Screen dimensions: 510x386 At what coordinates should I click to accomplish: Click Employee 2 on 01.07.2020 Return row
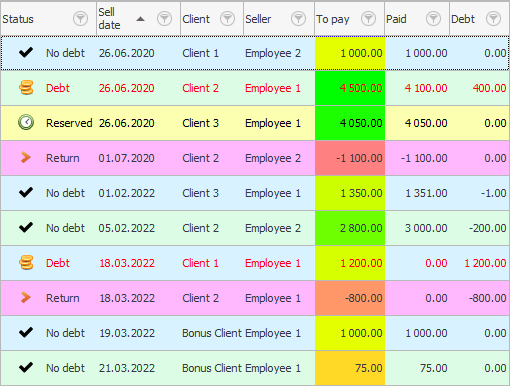click(273, 158)
